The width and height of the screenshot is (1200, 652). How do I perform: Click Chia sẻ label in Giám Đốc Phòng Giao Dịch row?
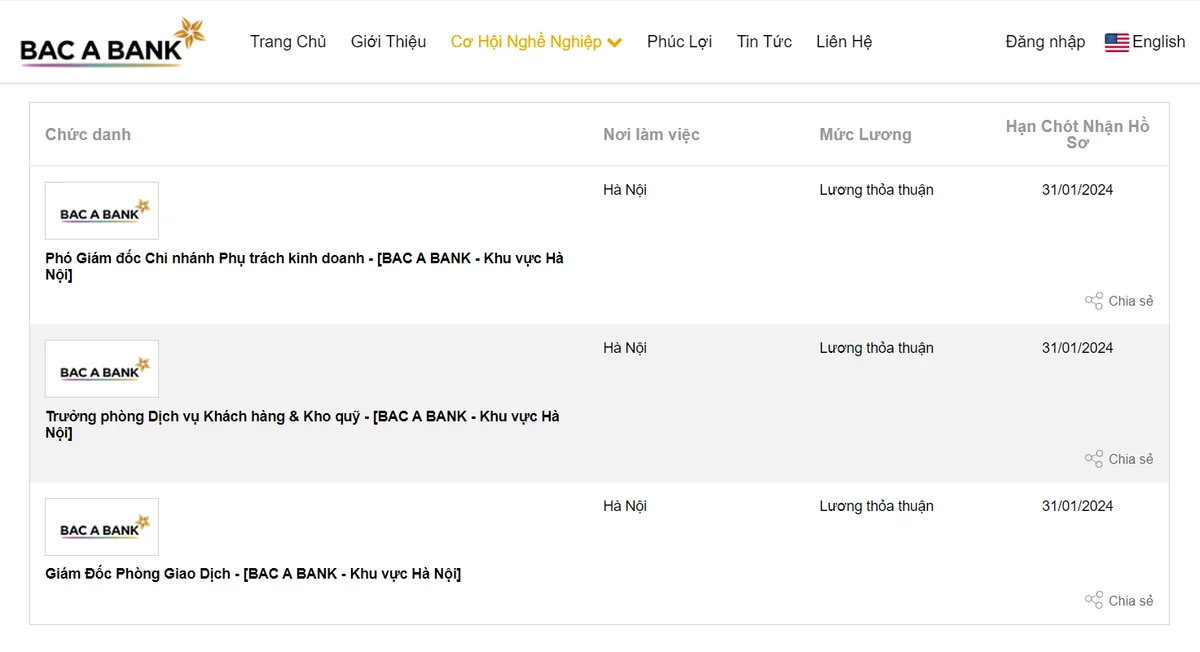(x=1131, y=601)
